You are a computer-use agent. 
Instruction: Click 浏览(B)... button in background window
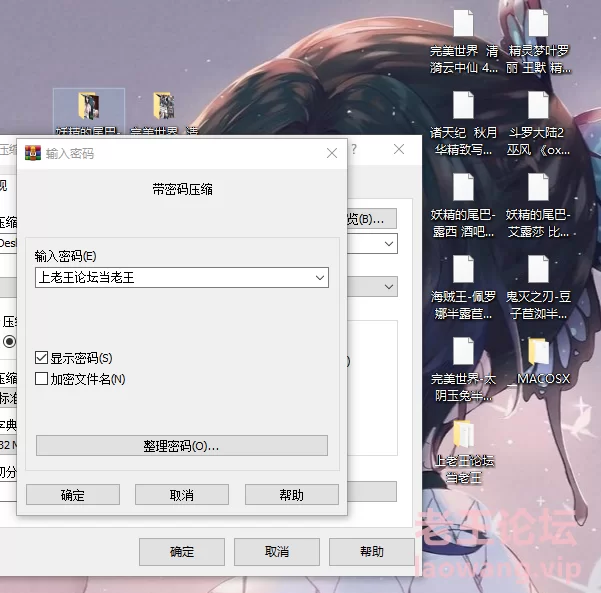(372, 218)
